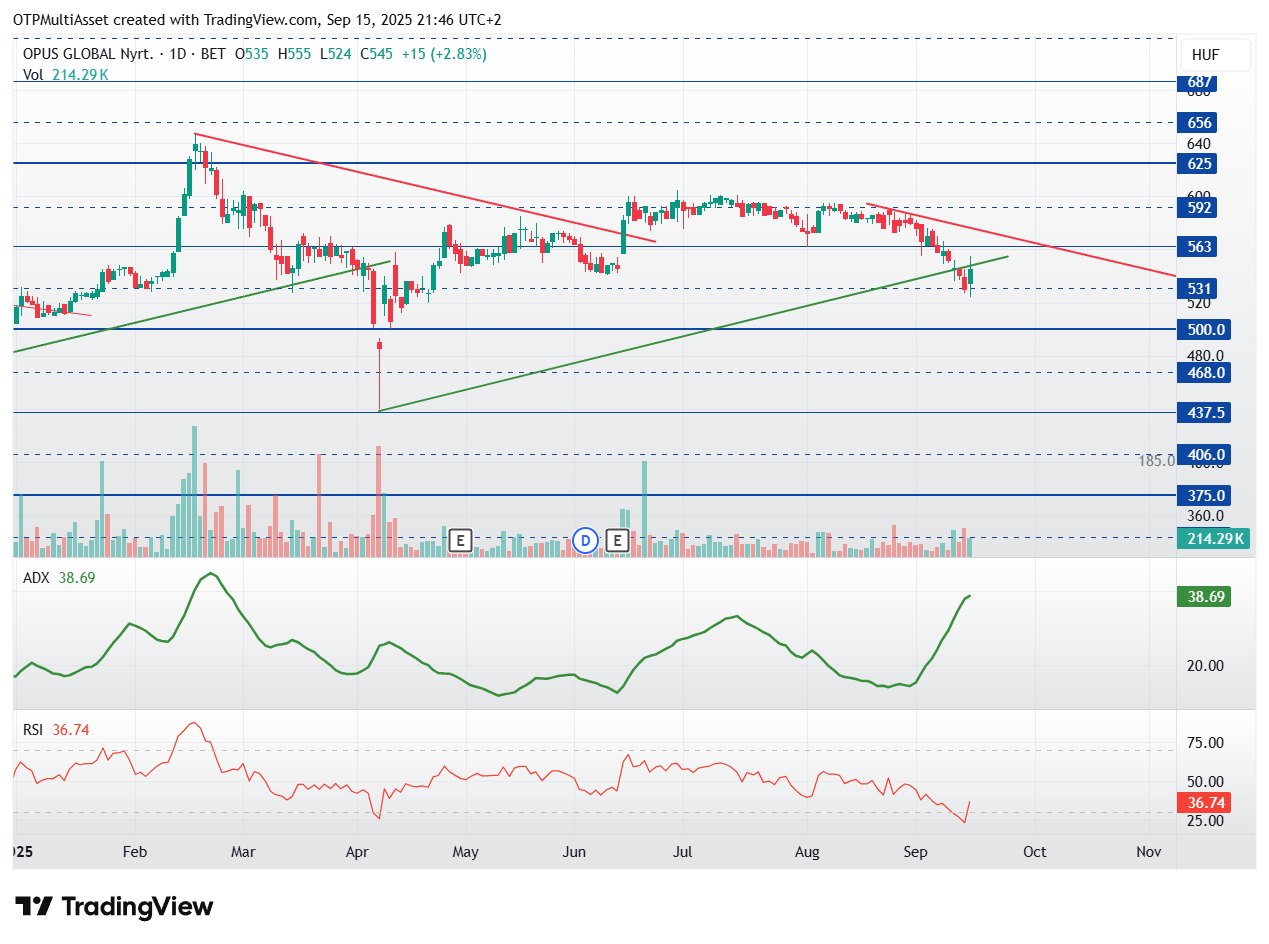1269x944 pixels.
Task: Click the 437.5 price level label
Action: click(x=1203, y=413)
